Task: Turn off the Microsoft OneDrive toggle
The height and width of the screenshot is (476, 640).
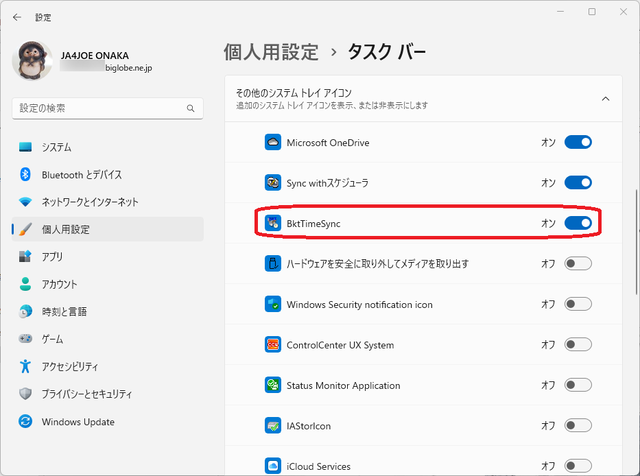Action: [578, 142]
